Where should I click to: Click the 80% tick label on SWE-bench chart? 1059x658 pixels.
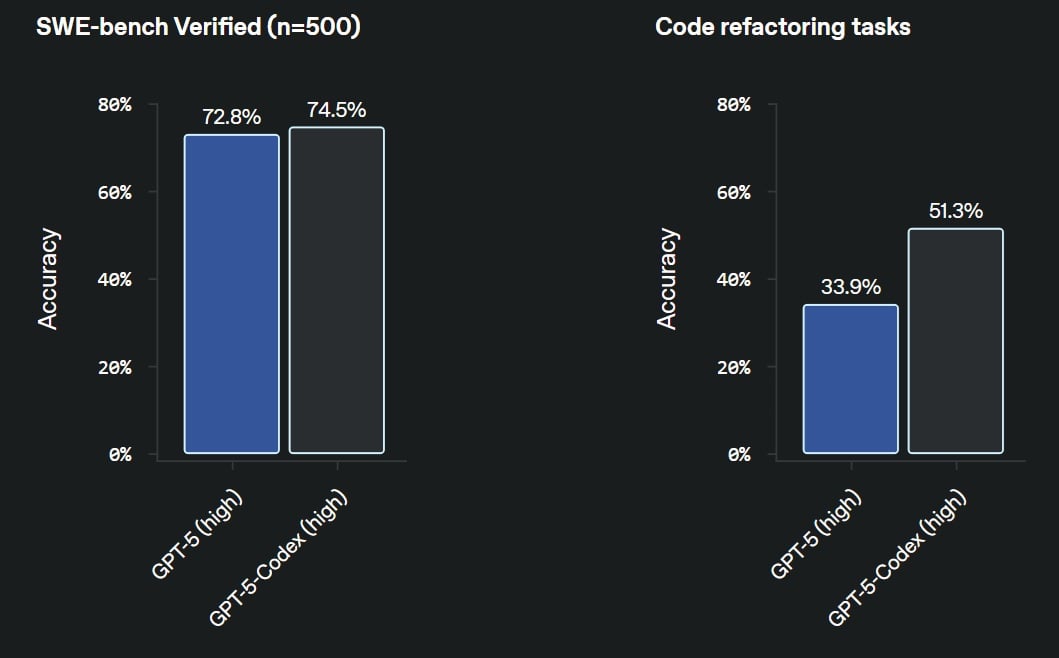tap(115, 104)
